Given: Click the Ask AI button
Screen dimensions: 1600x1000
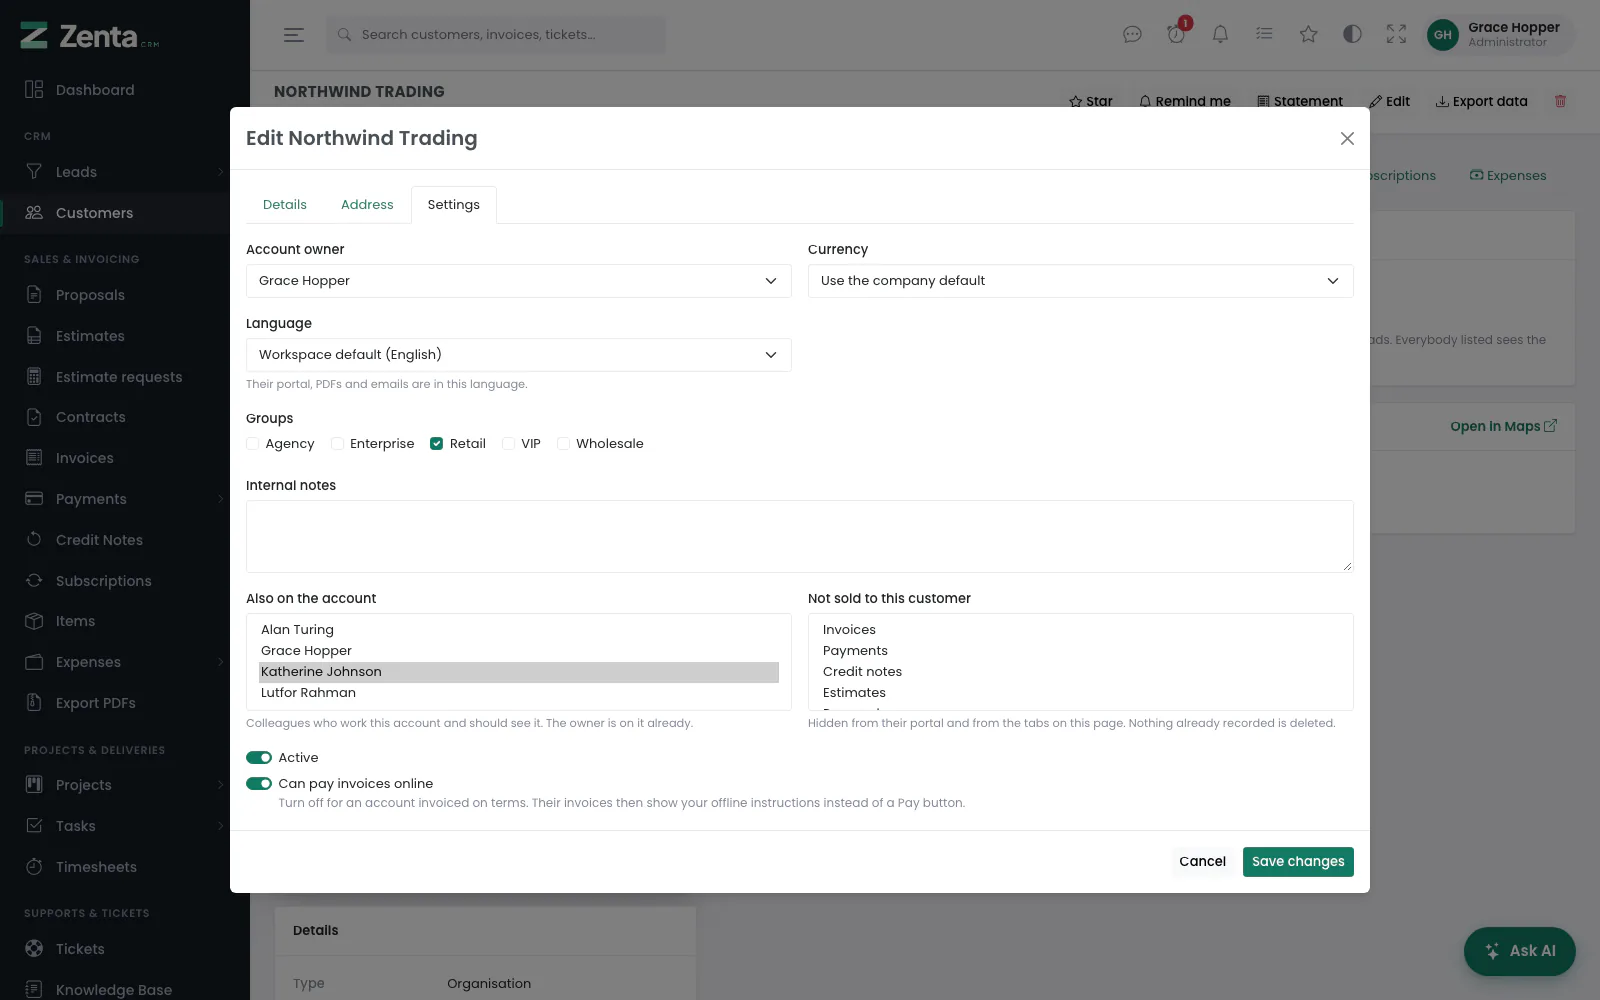Looking at the screenshot, I should [x=1520, y=951].
